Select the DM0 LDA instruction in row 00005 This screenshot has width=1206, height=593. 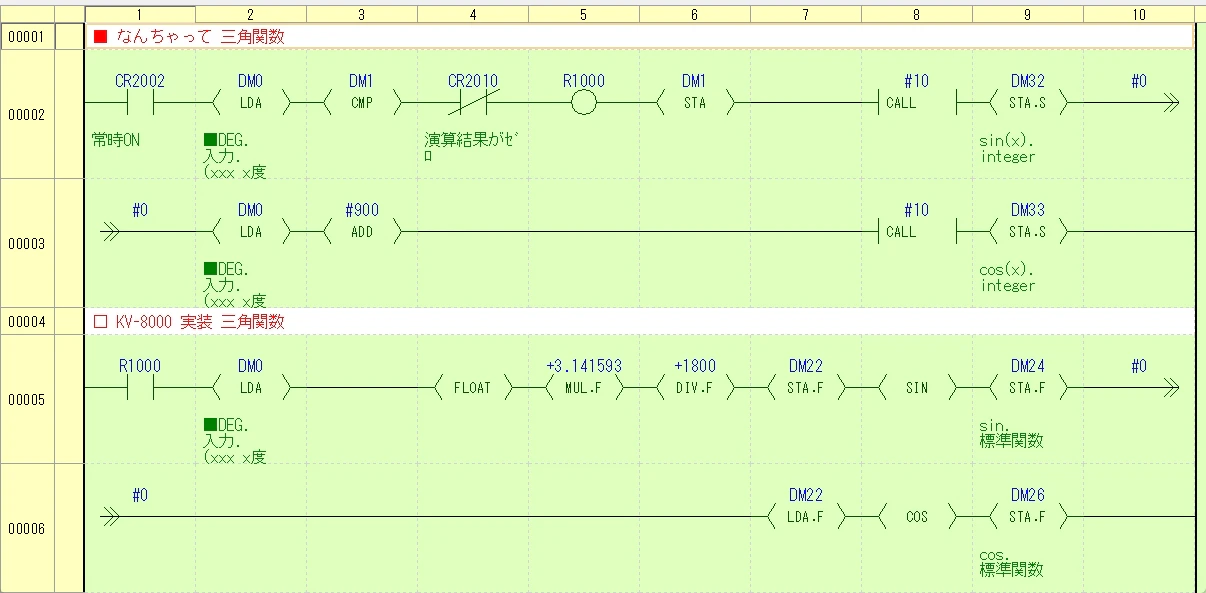point(250,388)
